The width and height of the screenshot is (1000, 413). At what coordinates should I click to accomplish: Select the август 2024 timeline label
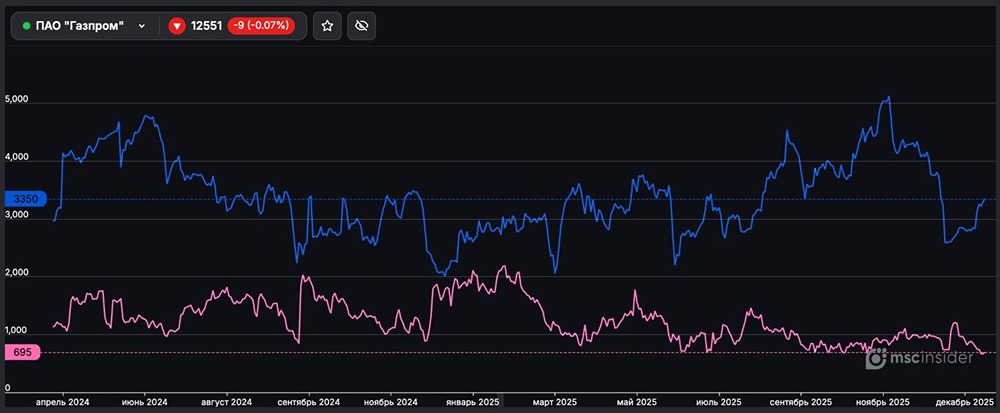coord(228,401)
